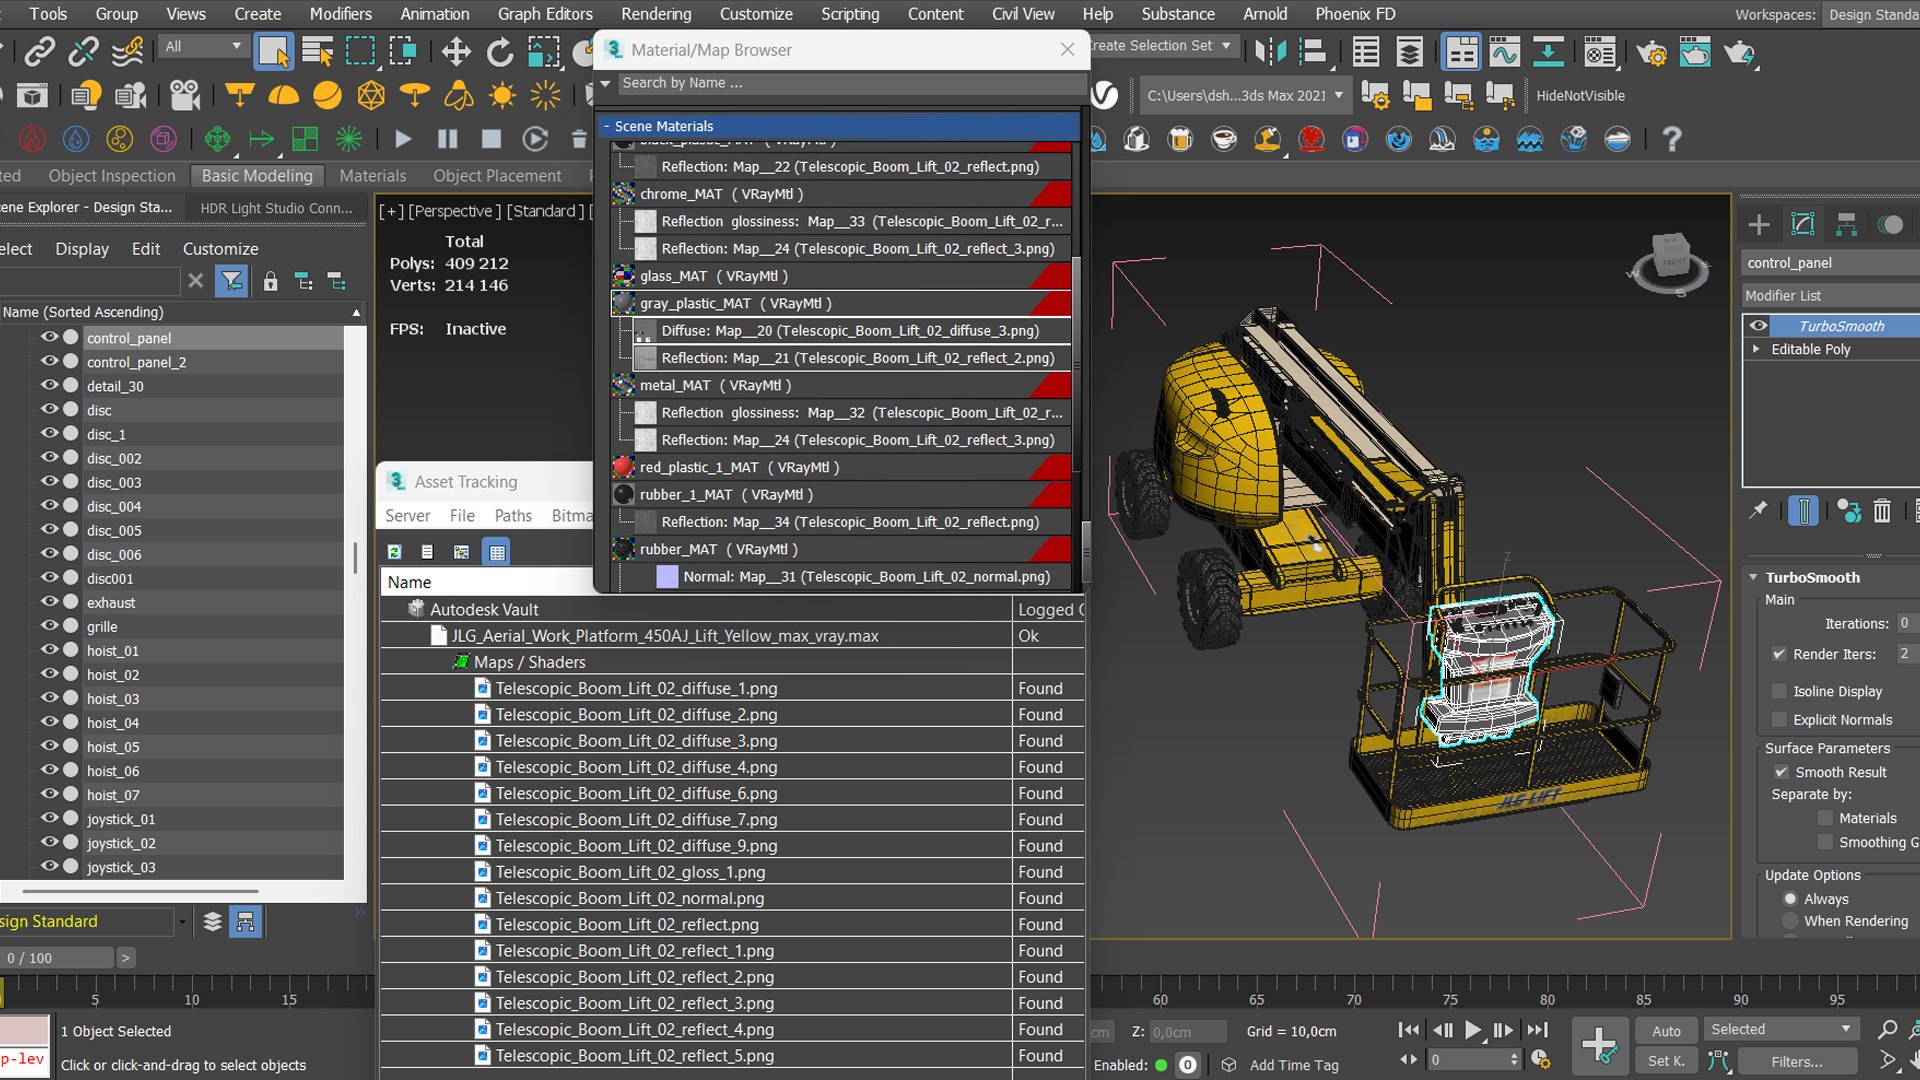Click the Auto key button

click(1666, 1031)
